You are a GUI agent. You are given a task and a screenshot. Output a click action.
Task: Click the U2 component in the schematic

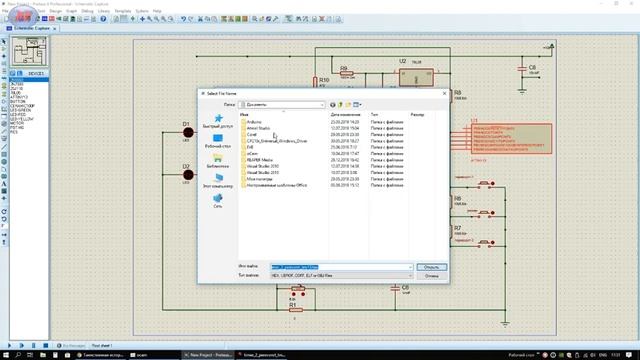point(416,77)
